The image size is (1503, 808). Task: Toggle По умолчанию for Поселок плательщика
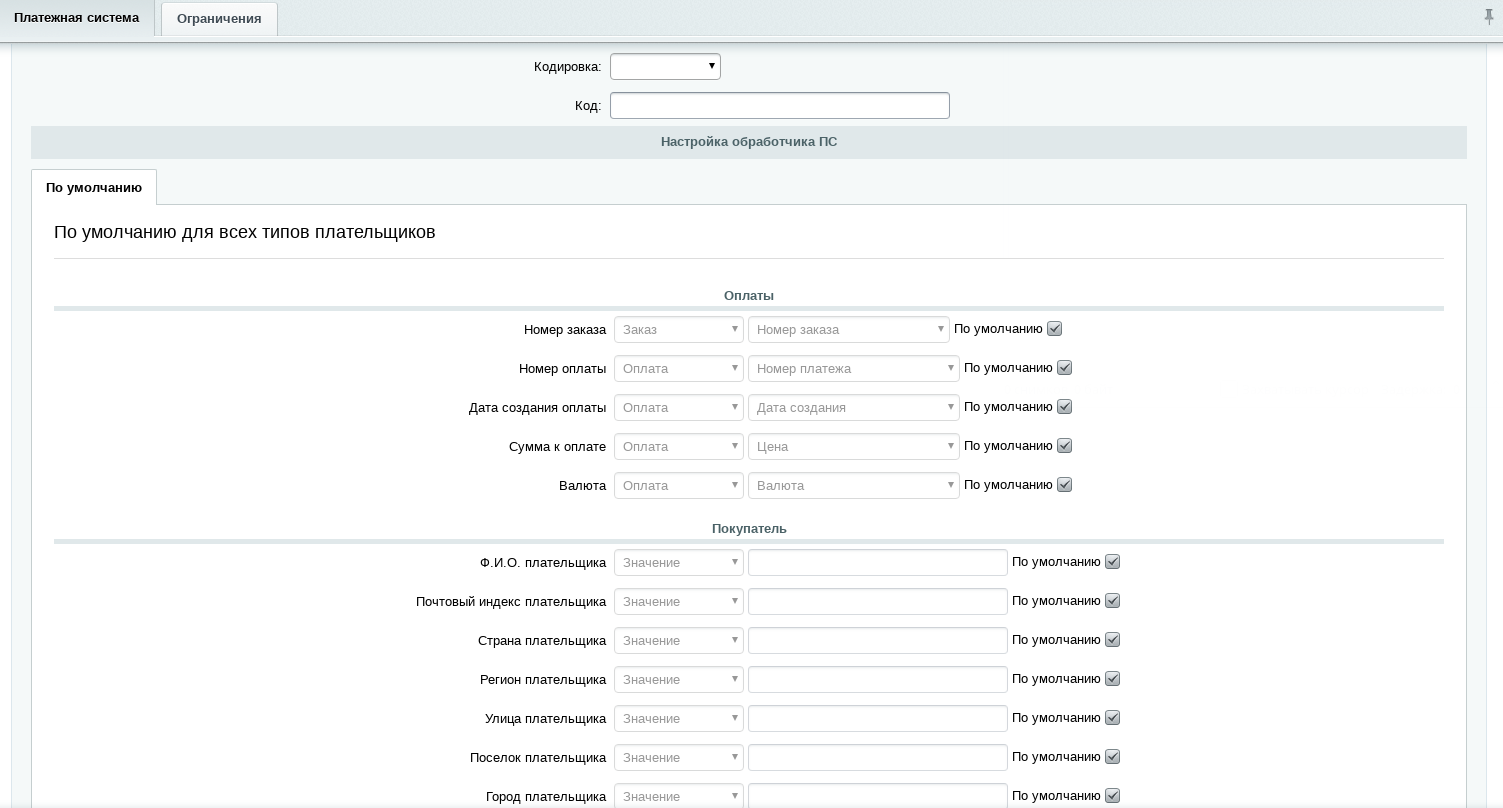coord(1113,757)
